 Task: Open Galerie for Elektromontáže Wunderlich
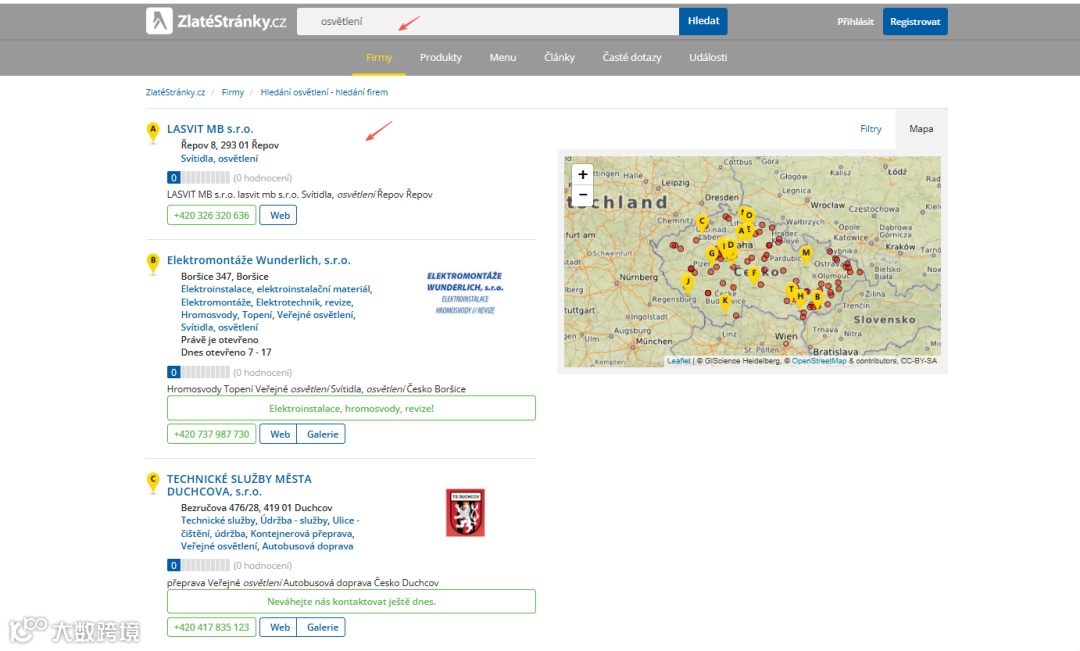322,434
